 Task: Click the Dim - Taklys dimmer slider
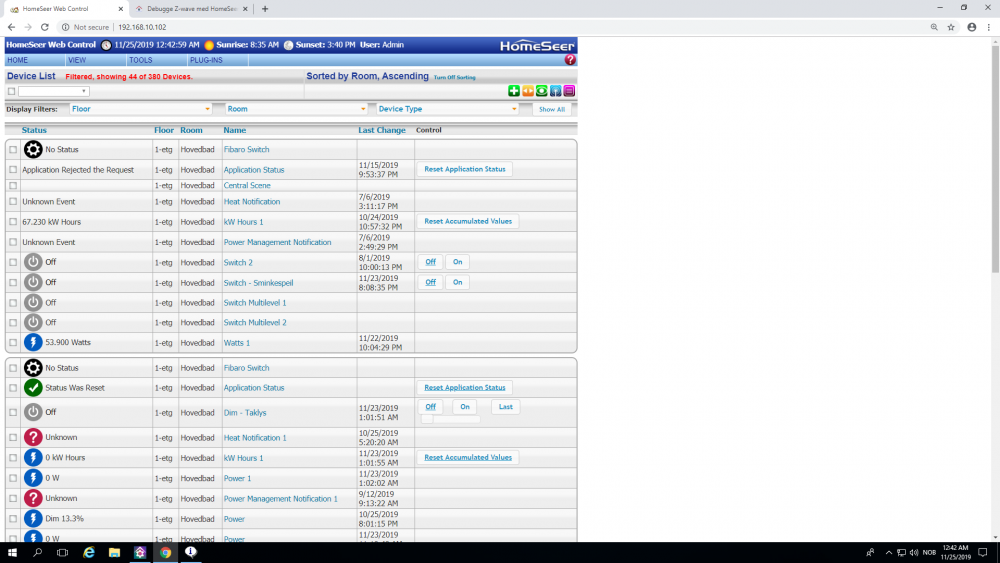pyautogui.click(x=450, y=419)
